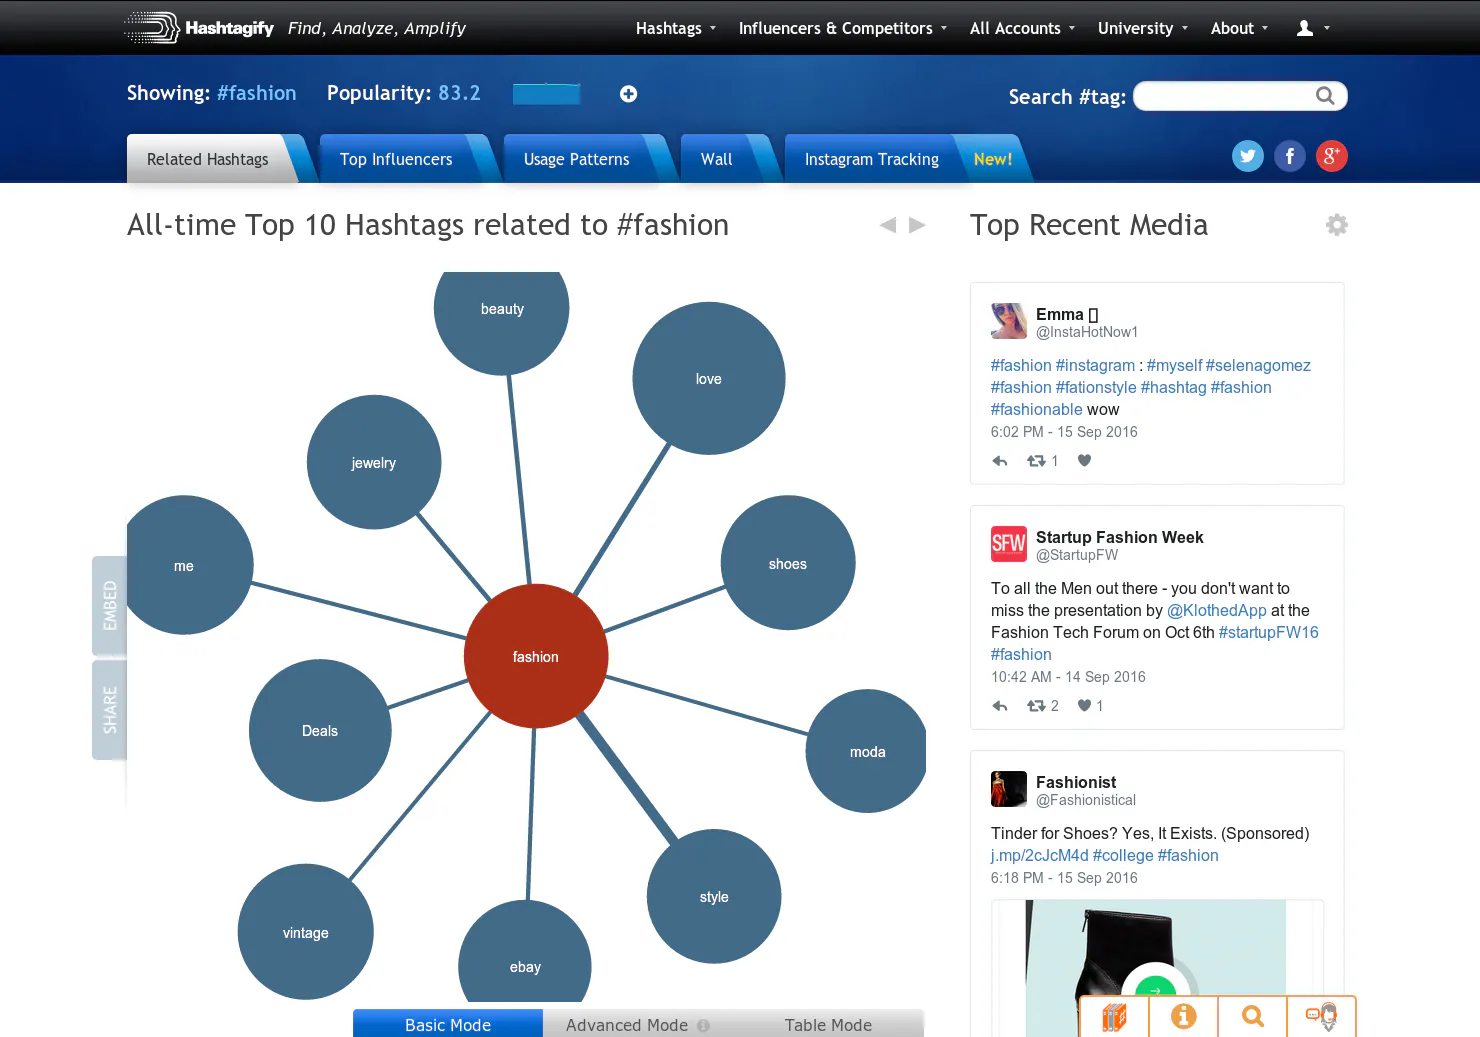Click the search magnifier in the tag field

click(1325, 96)
